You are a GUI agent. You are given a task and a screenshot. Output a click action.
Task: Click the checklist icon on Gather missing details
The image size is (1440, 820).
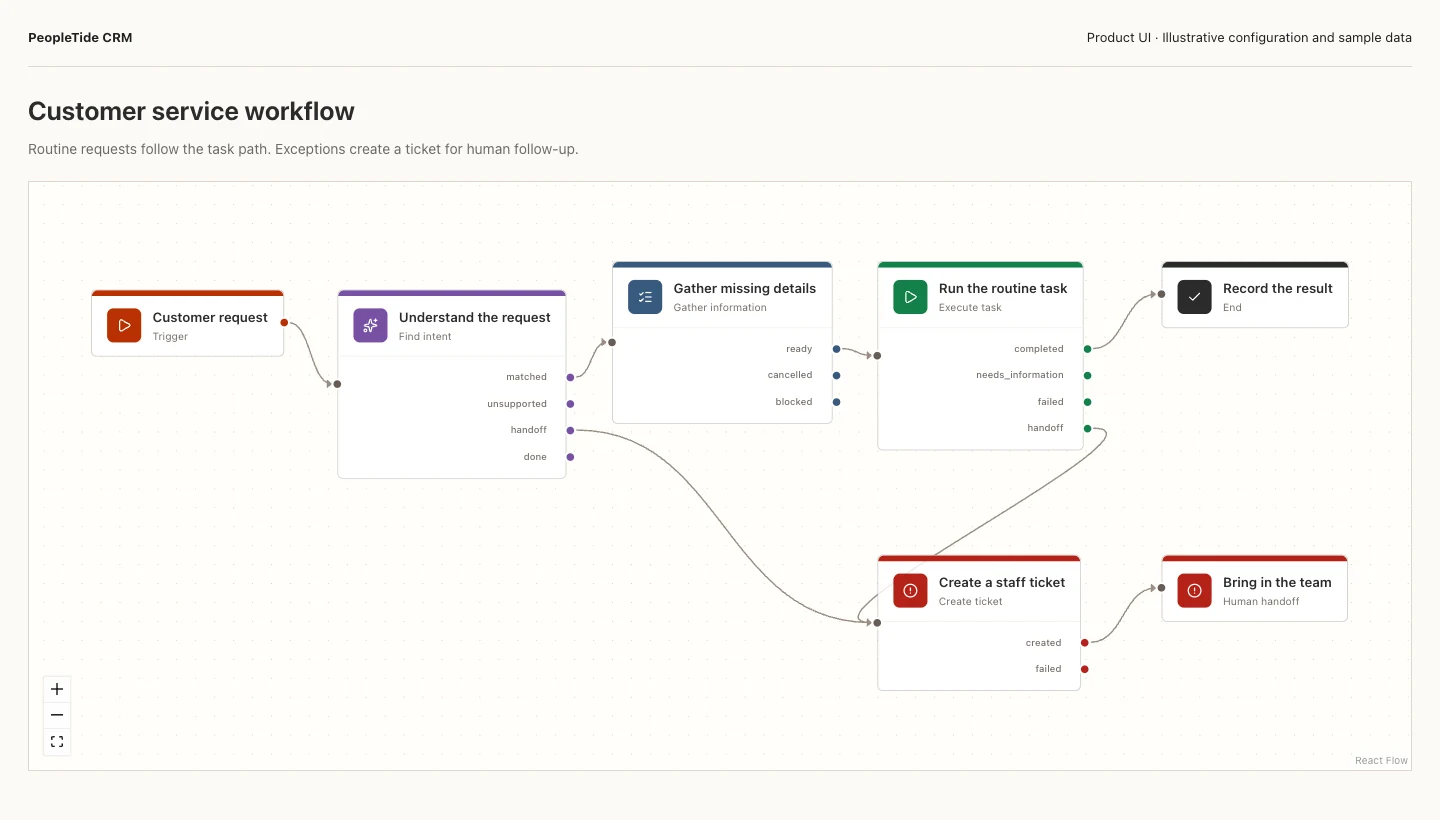click(x=645, y=297)
